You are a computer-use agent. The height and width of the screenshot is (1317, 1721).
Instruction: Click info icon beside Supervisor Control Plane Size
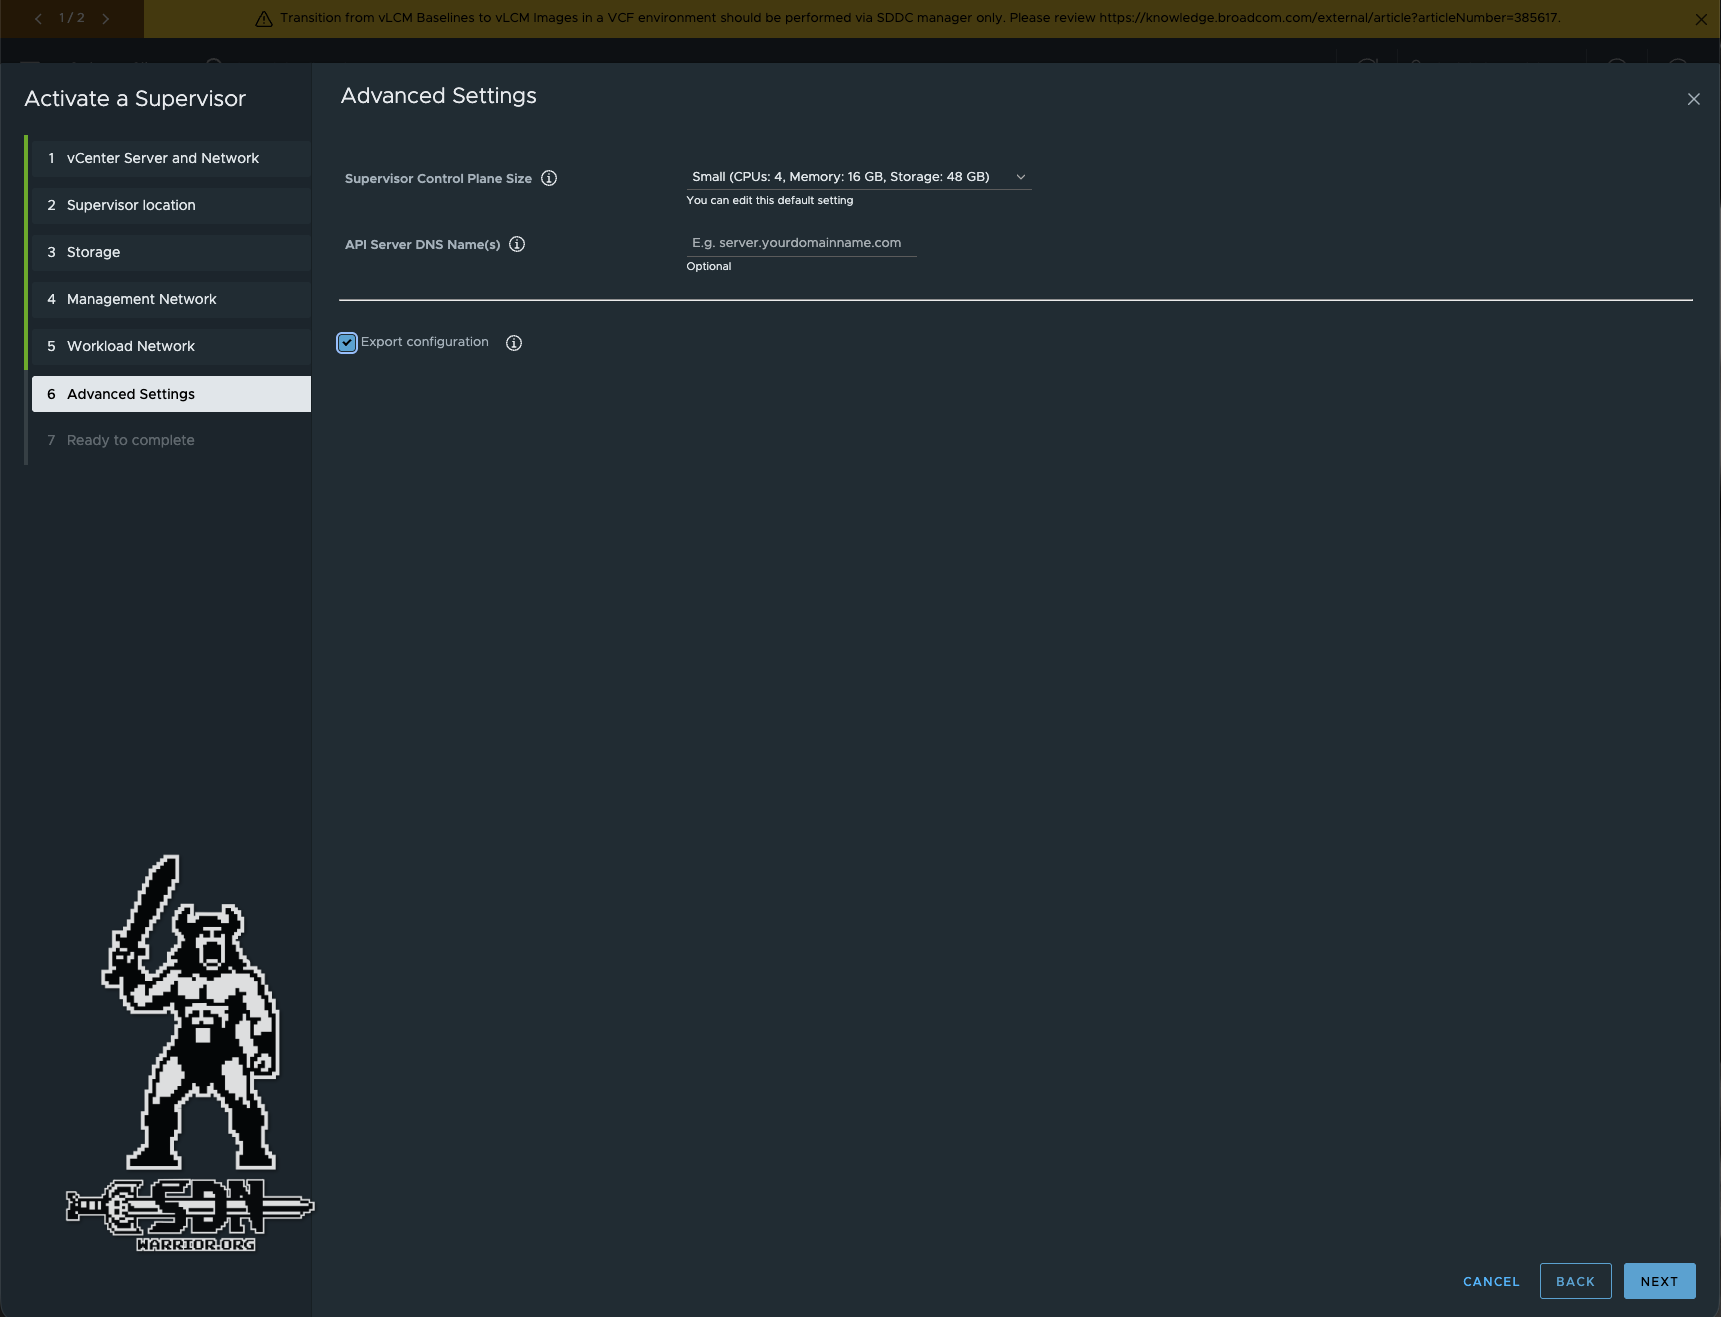tap(549, 178)
